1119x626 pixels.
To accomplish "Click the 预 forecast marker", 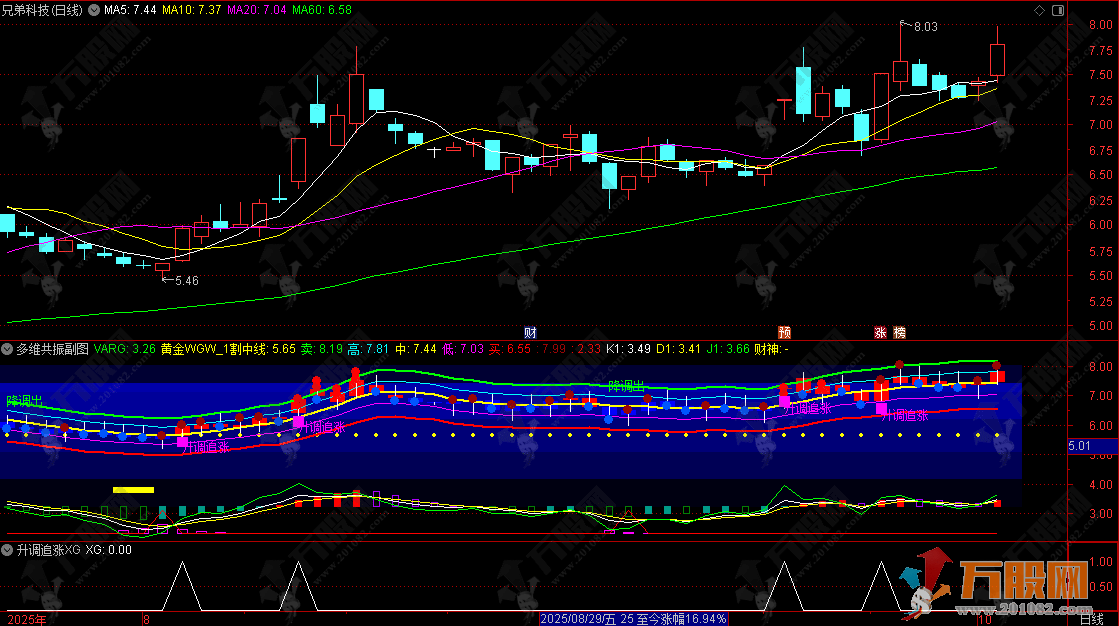I will click(x=785, y=331).
